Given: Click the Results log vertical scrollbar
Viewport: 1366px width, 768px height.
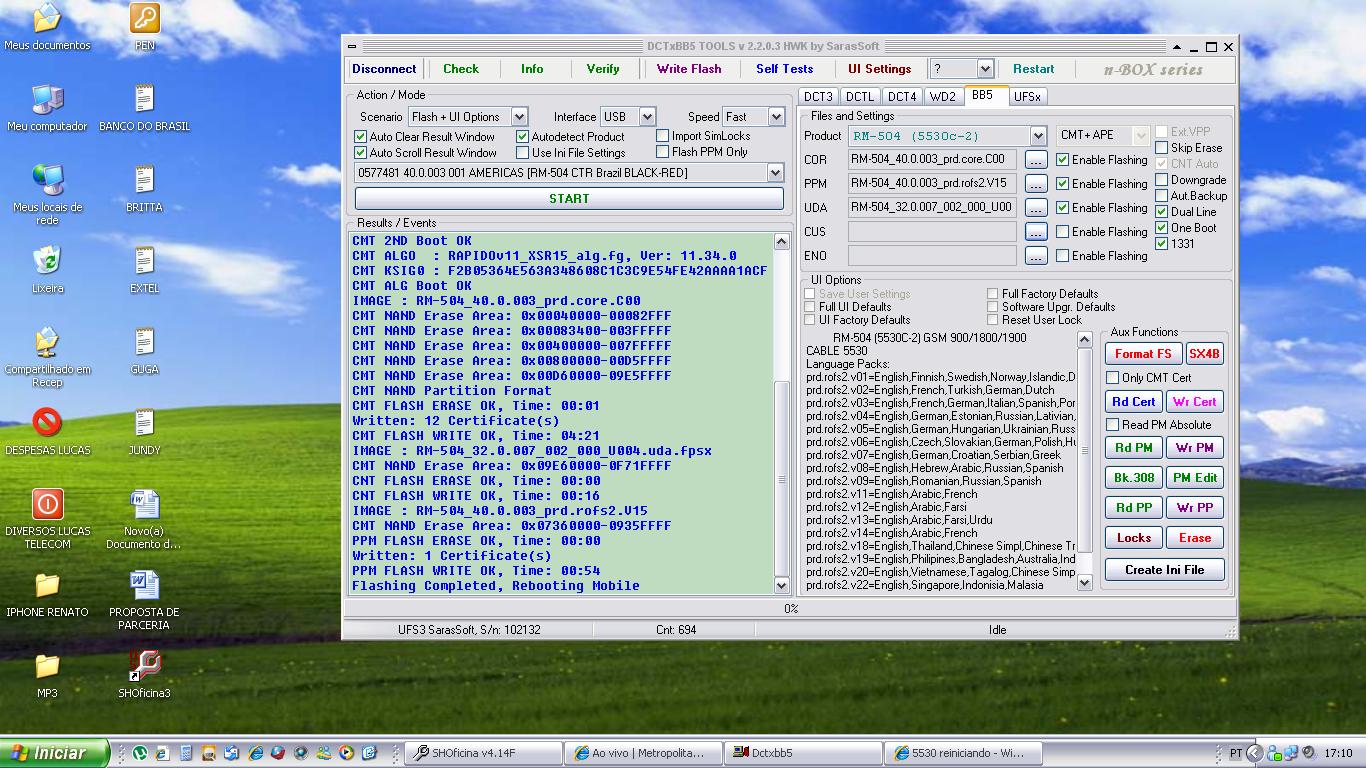Looking at the screenshot, I should pyautogui.click(x=782, y=414).
